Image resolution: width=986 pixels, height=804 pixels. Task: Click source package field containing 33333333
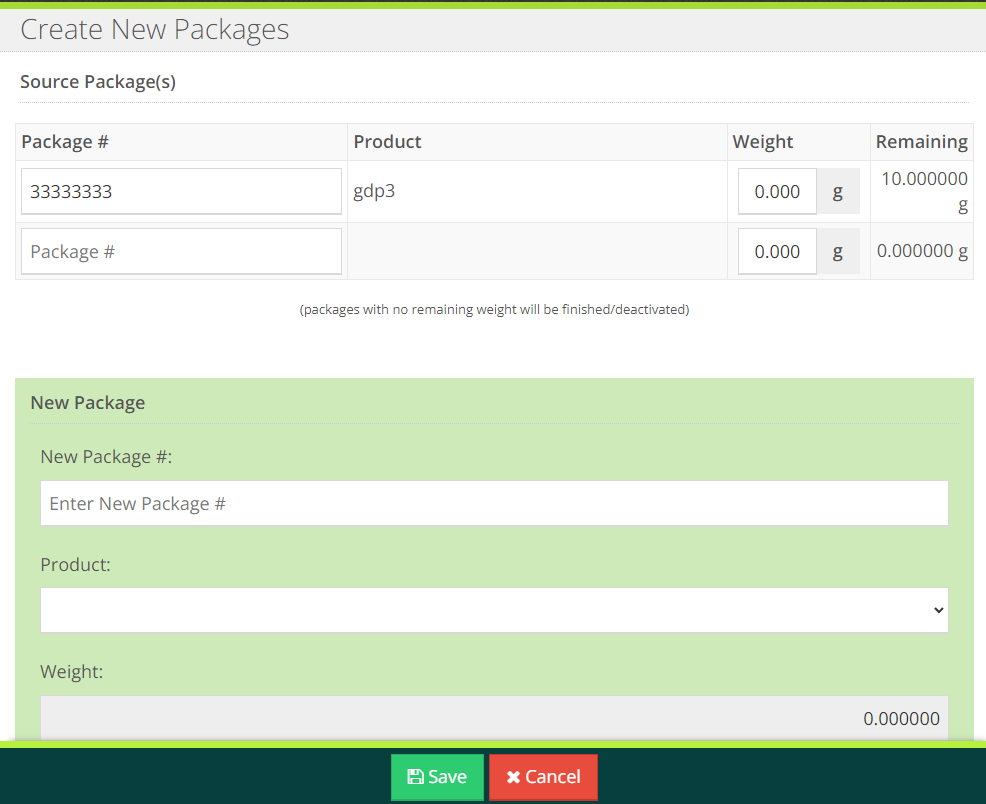coord(181,191)
